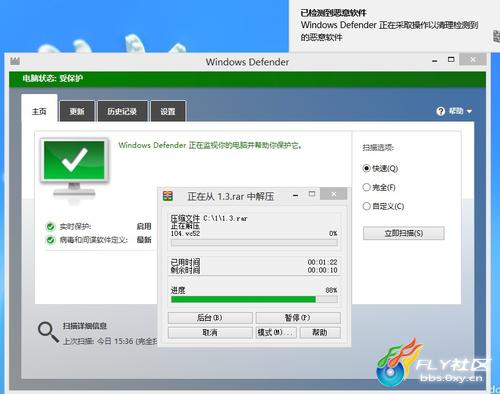Open the 历史记录 tab
Screen dimensions: 500x394
pyautogui.click(x=122, y=111)
